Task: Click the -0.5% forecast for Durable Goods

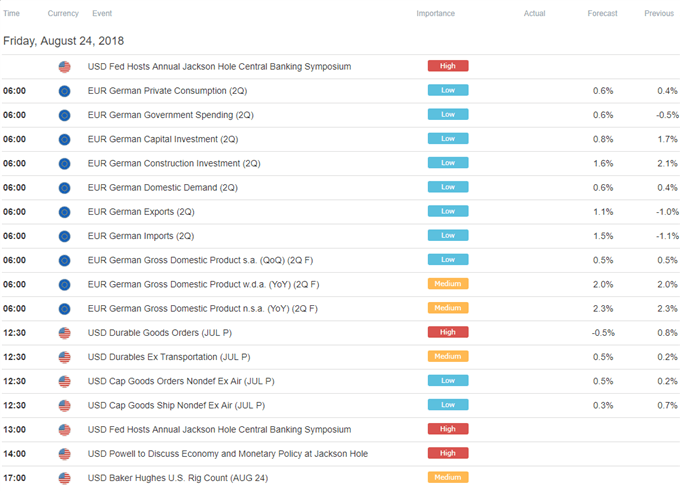Action: 603,333
